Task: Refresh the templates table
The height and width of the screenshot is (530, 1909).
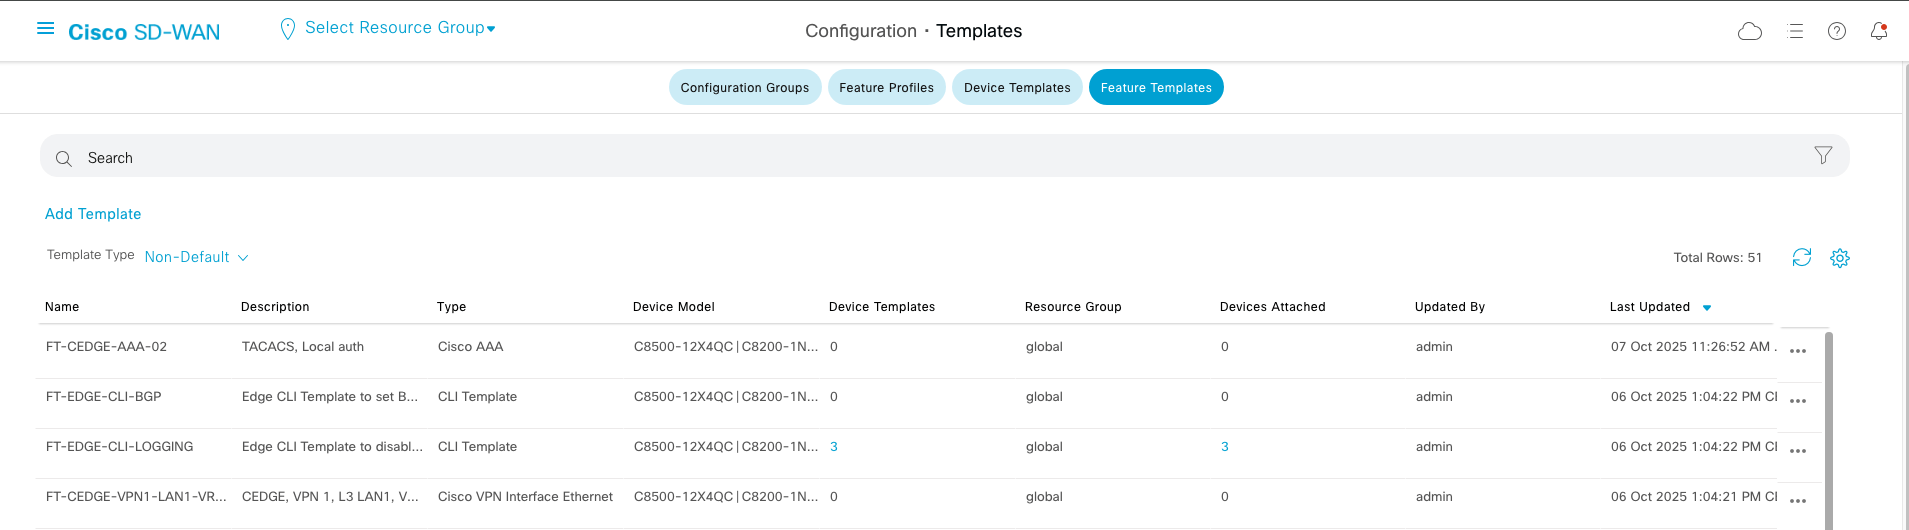Action: [x=1802, y=257]
